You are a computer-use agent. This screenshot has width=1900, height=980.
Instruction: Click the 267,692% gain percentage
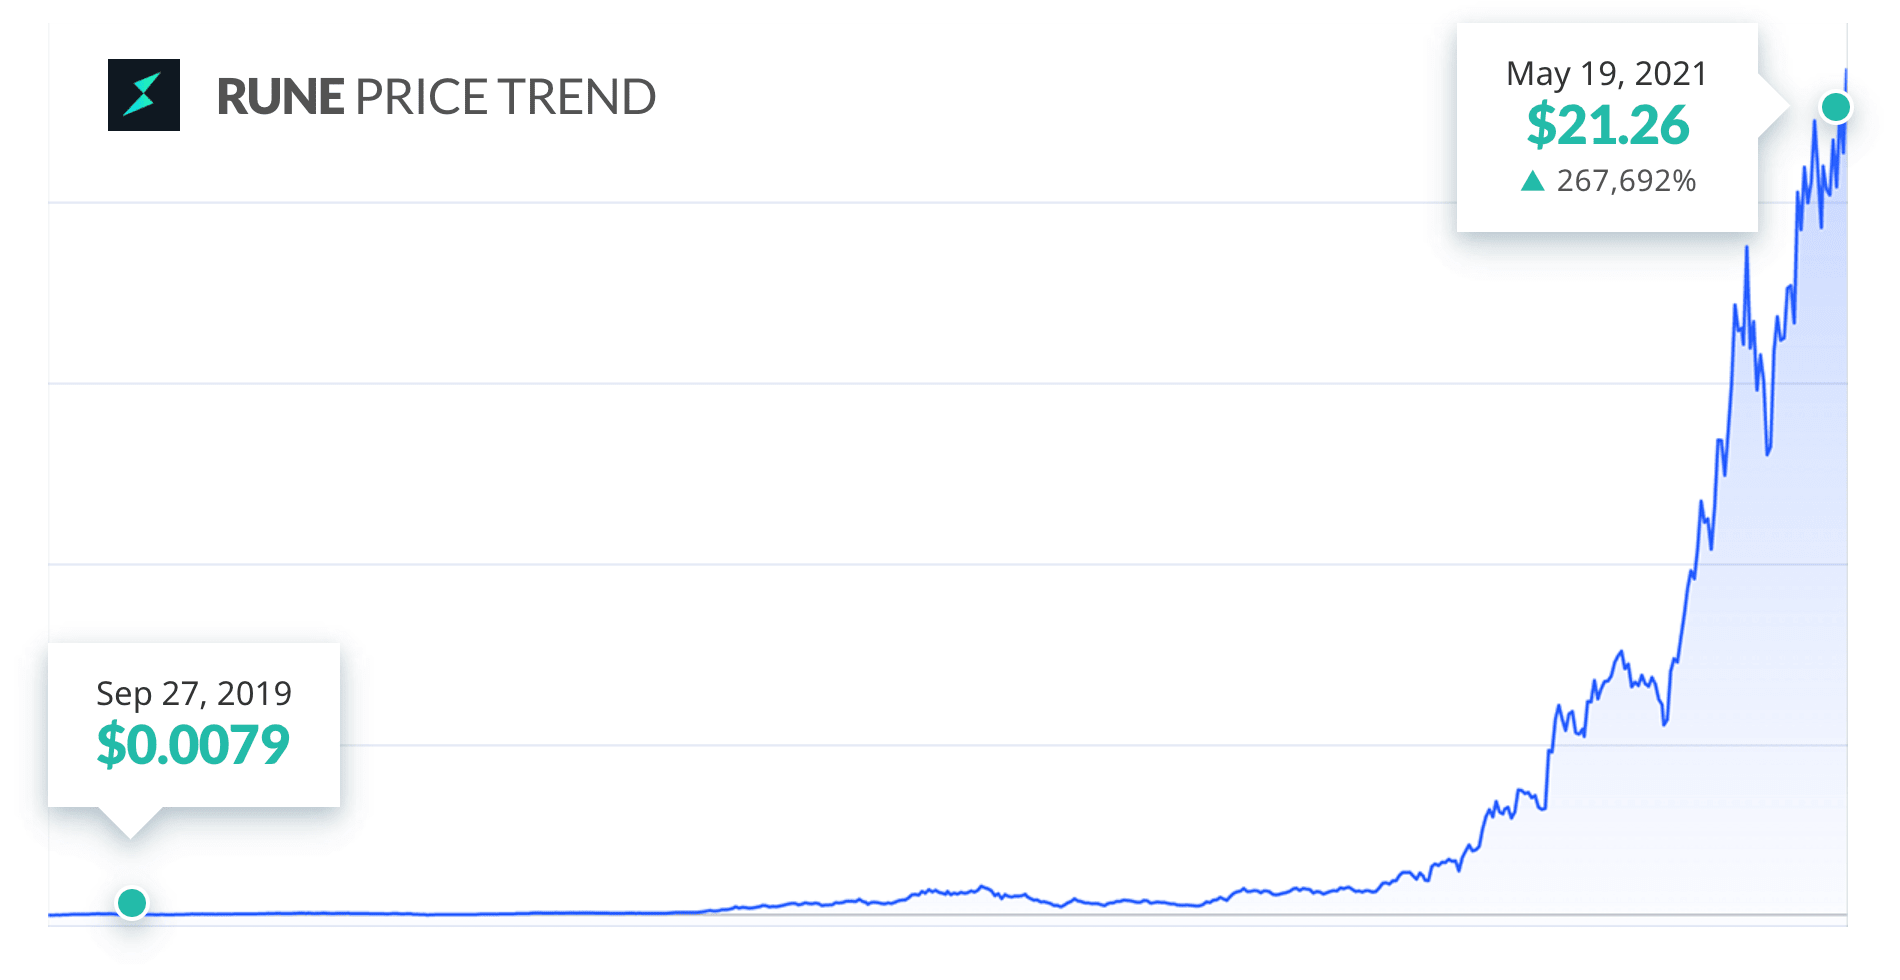[x=1626, y=181]
